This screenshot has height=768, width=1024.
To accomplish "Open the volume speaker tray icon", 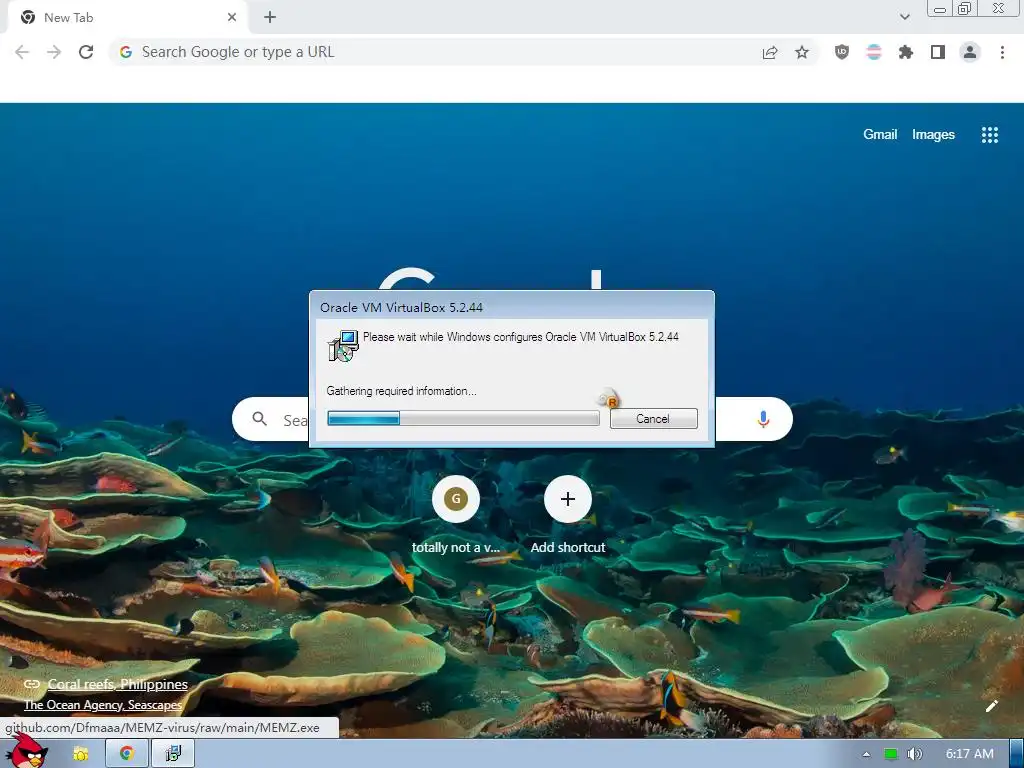I will tap(915, 754).
